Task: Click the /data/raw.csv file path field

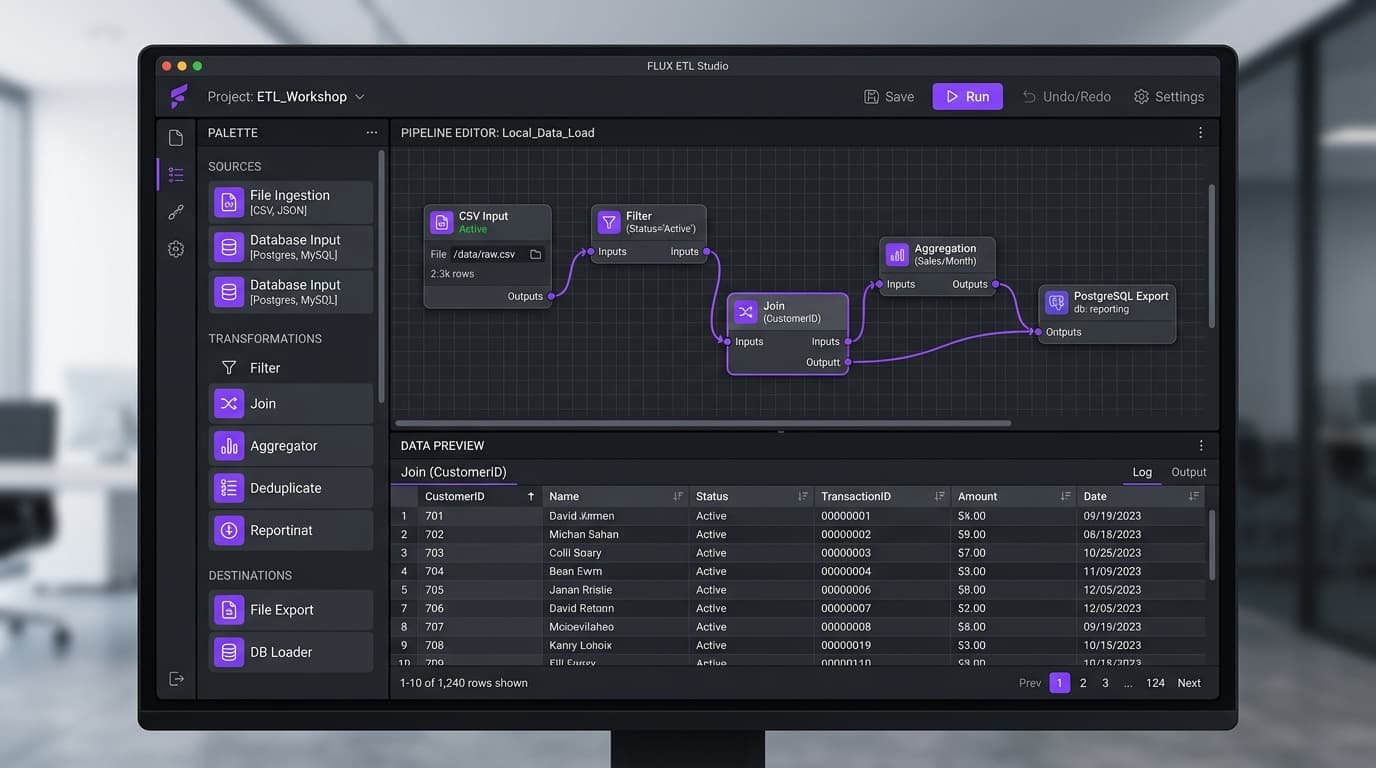Action: (498, 255)
